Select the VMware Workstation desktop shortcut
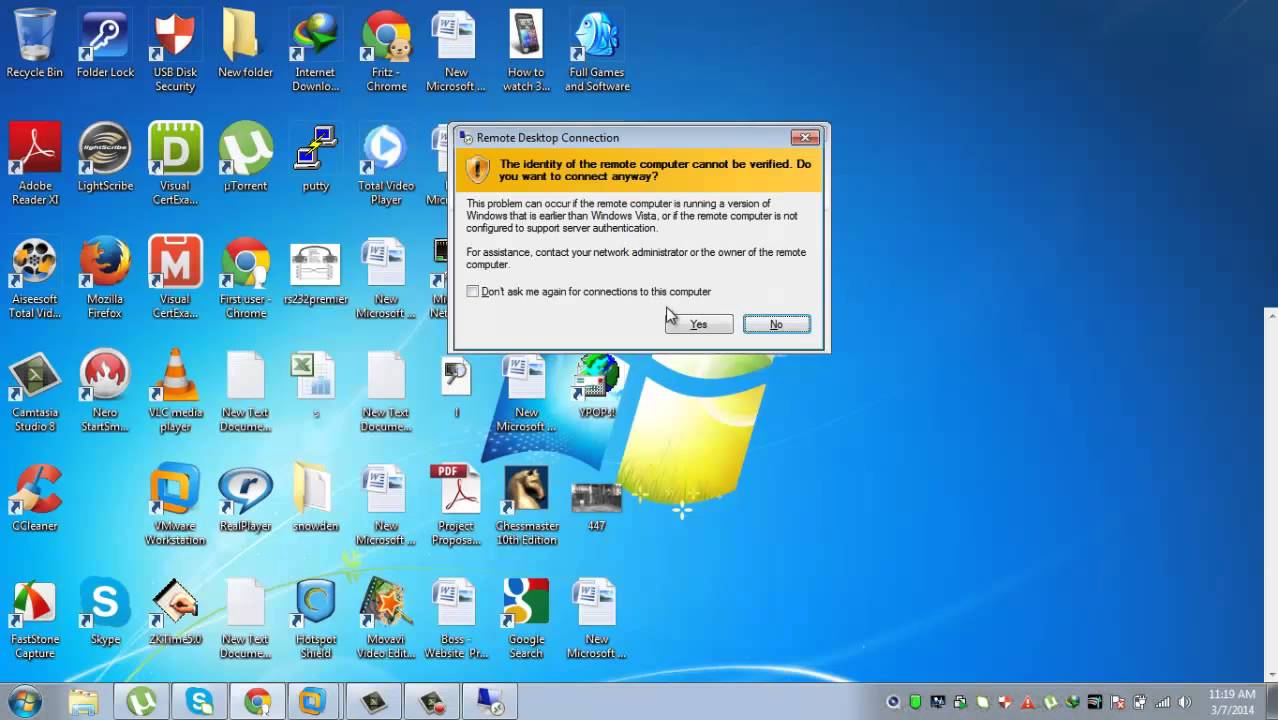Viewport: 1278px width, 720px height. point(175,504)
